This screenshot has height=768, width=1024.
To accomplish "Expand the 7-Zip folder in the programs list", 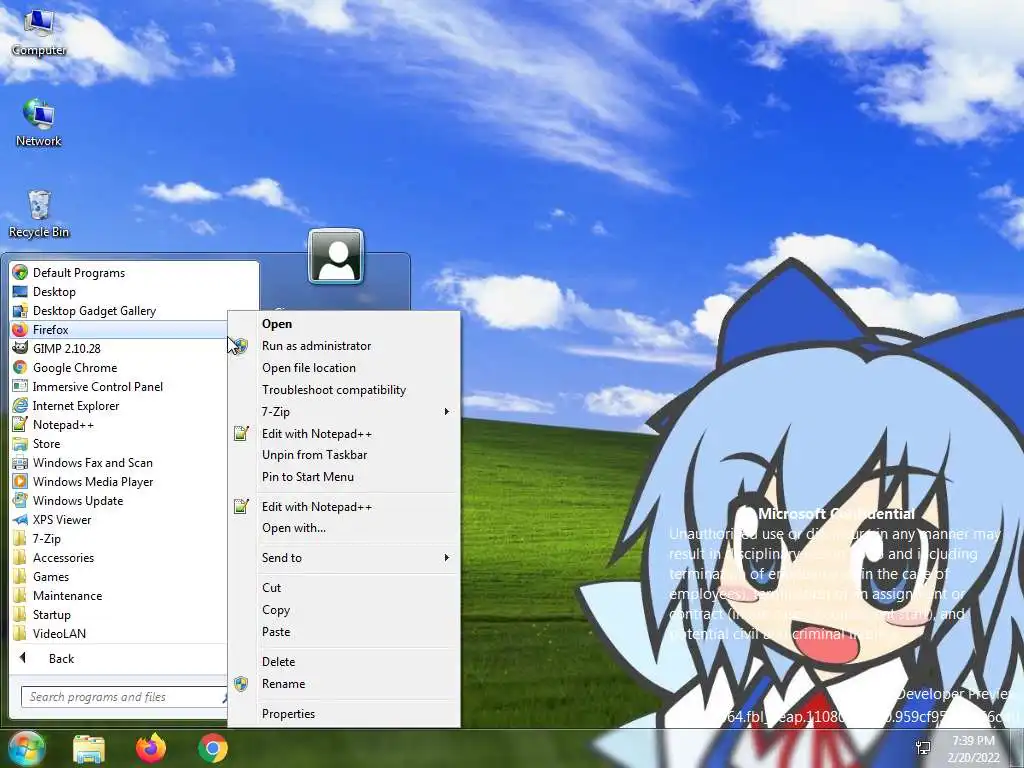I will pyautogui.click(x=47, y=539).
